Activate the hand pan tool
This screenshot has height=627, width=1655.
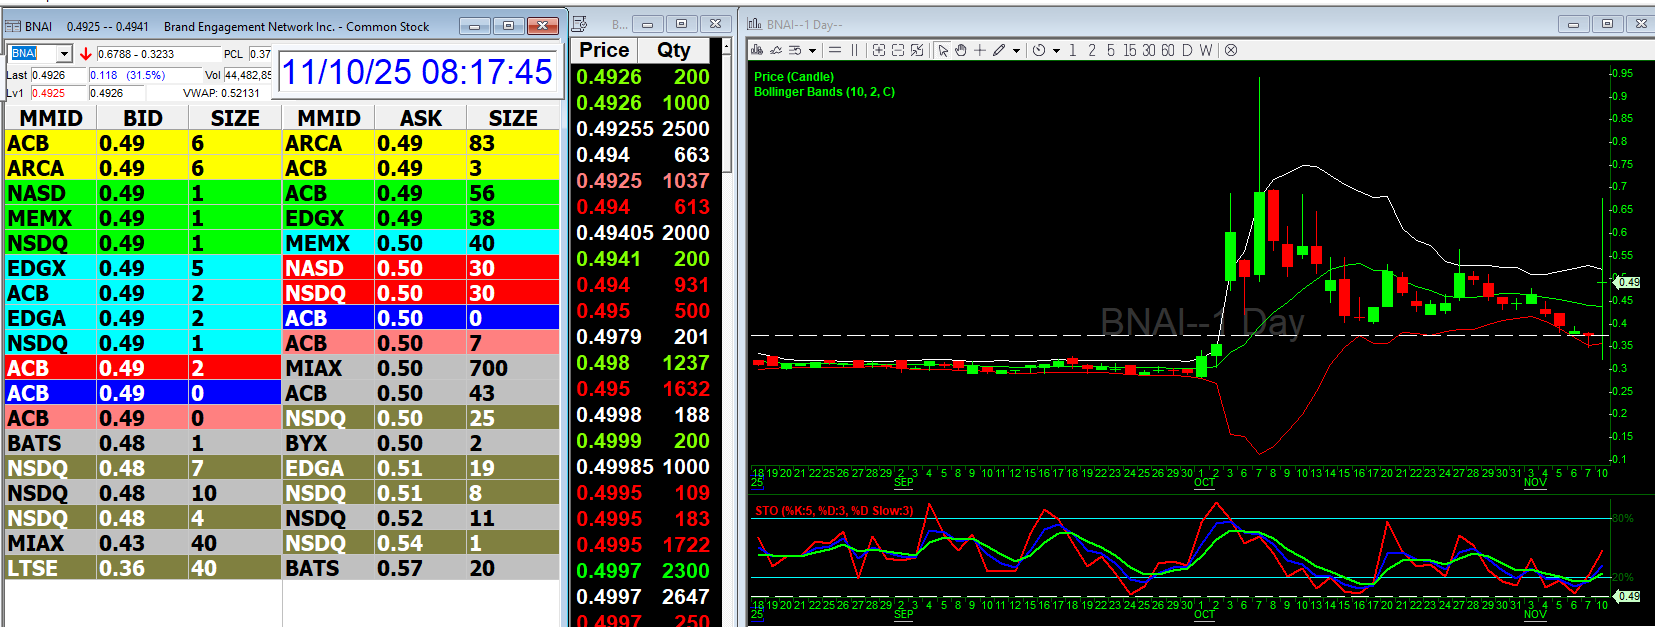click(961, 50)
